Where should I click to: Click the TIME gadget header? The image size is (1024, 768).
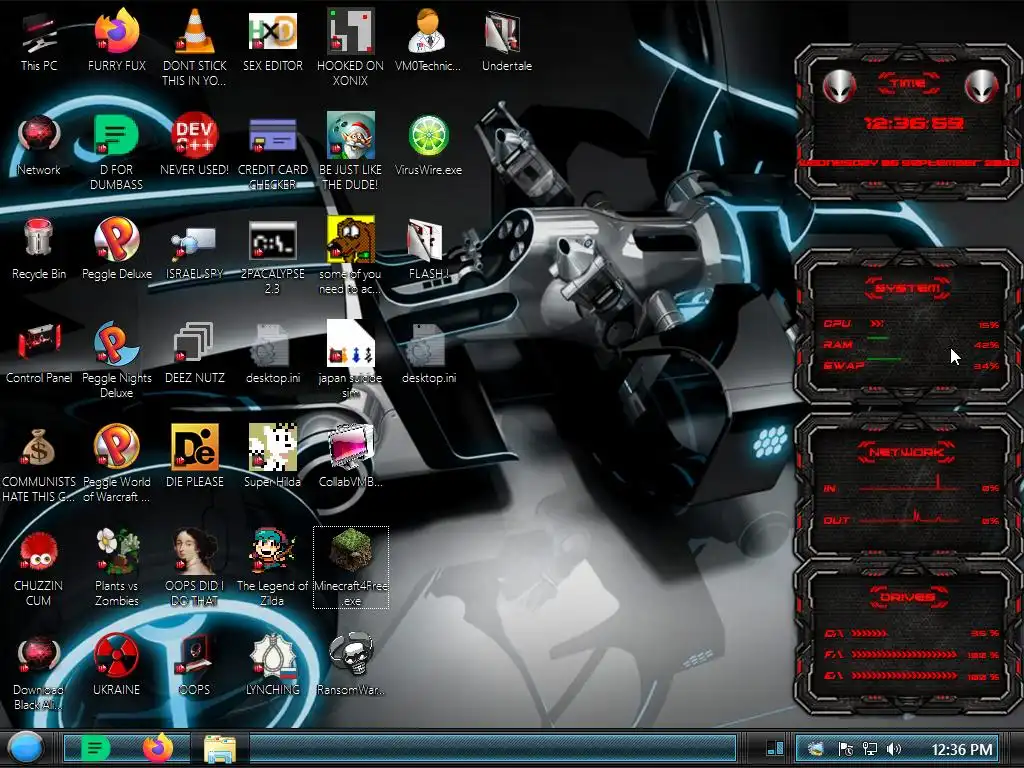point(908,83)
